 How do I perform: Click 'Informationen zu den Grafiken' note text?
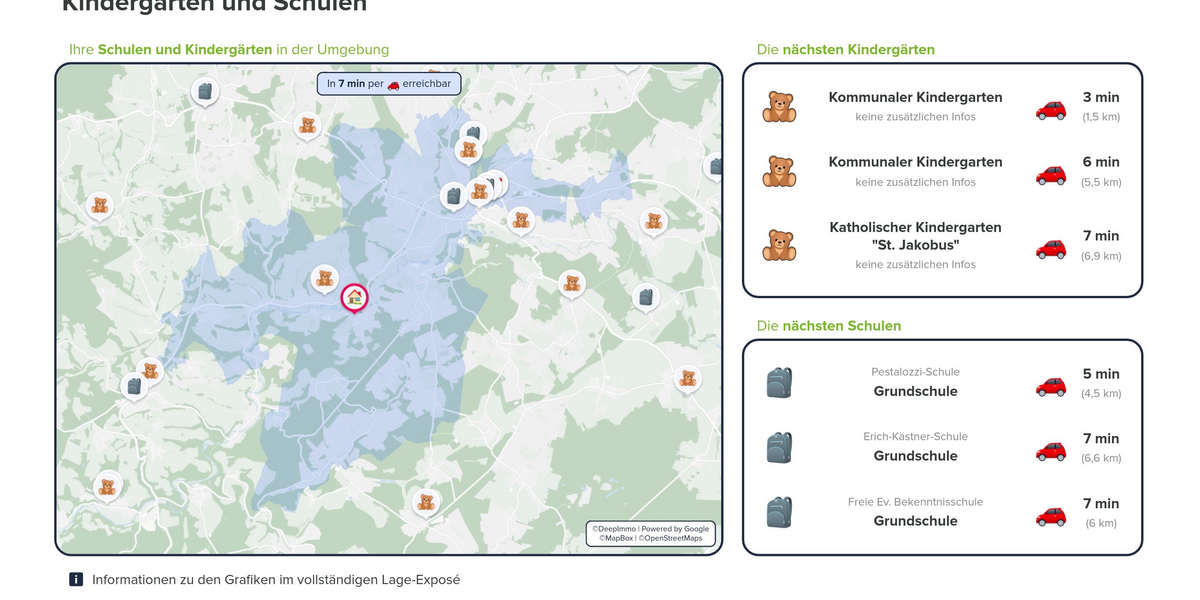(x=275, y=579)
